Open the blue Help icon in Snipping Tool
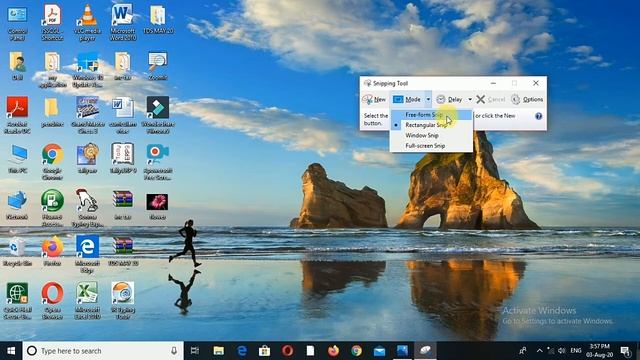This screenshot has width=640, height=360. 538,116
